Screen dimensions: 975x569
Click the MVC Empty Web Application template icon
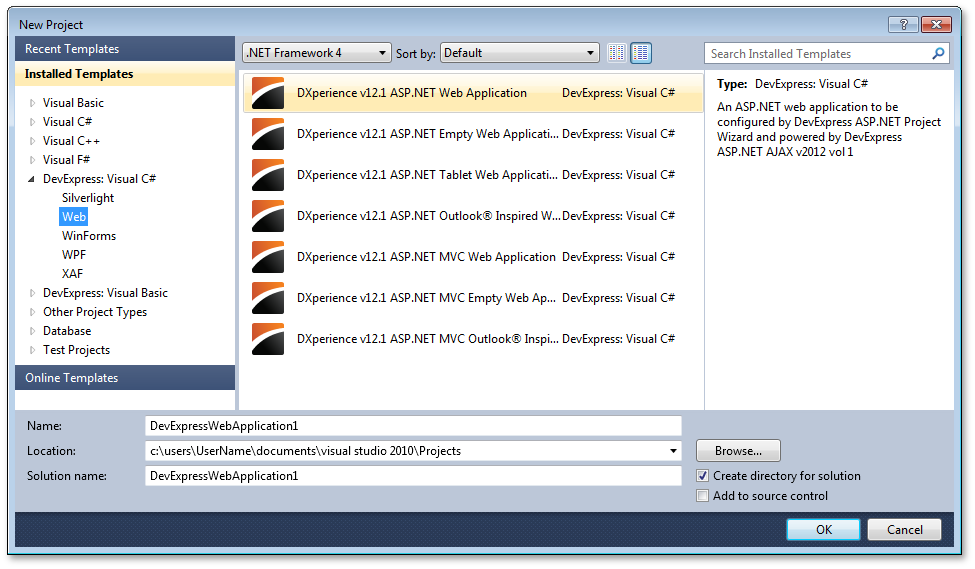pos(268,298)
